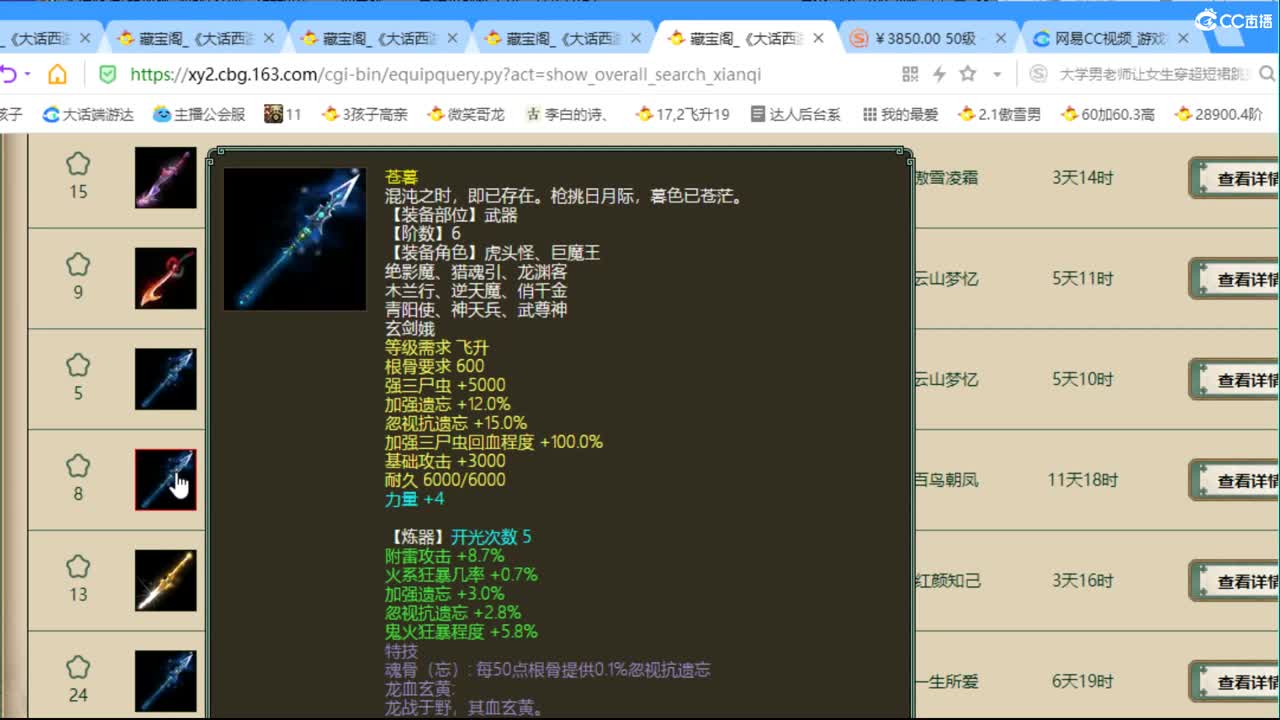Click server name 百鸟朝凤
Screen dimensions: 1280x720
tap(946, 480)
